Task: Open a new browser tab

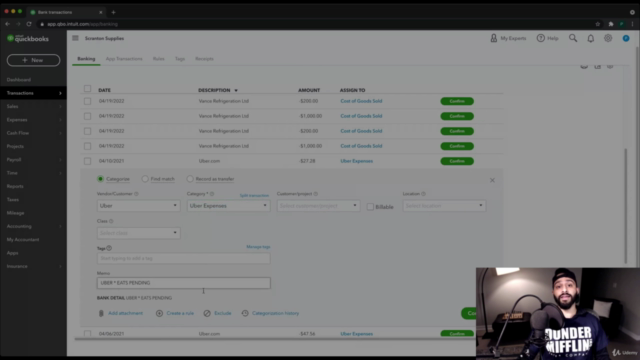Action: (x=113, y=12)
